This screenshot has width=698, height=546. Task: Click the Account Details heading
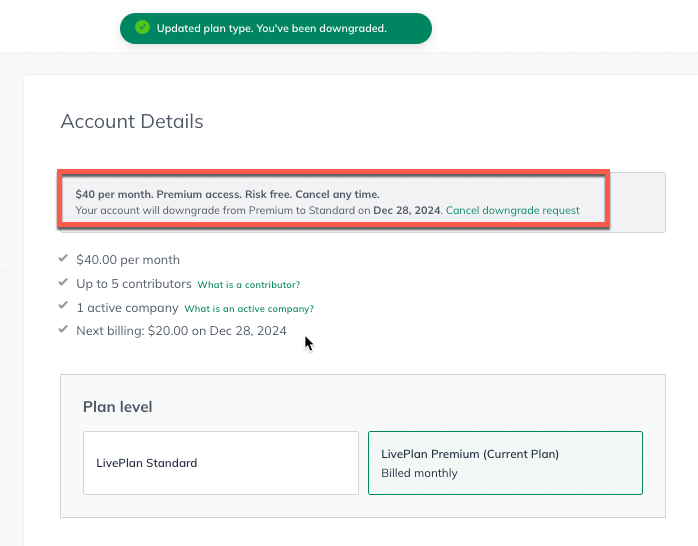[x=132, y=121]
